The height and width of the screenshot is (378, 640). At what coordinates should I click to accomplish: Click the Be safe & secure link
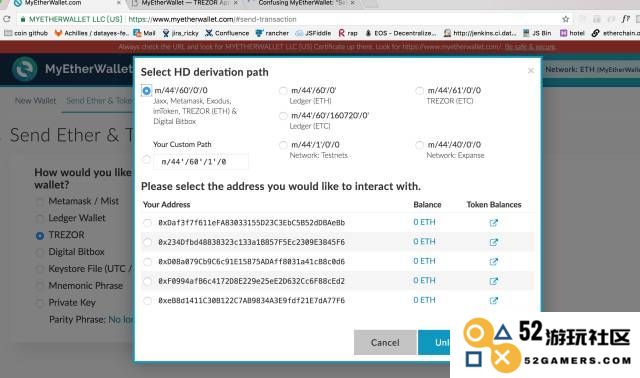(x=530, y=47)
